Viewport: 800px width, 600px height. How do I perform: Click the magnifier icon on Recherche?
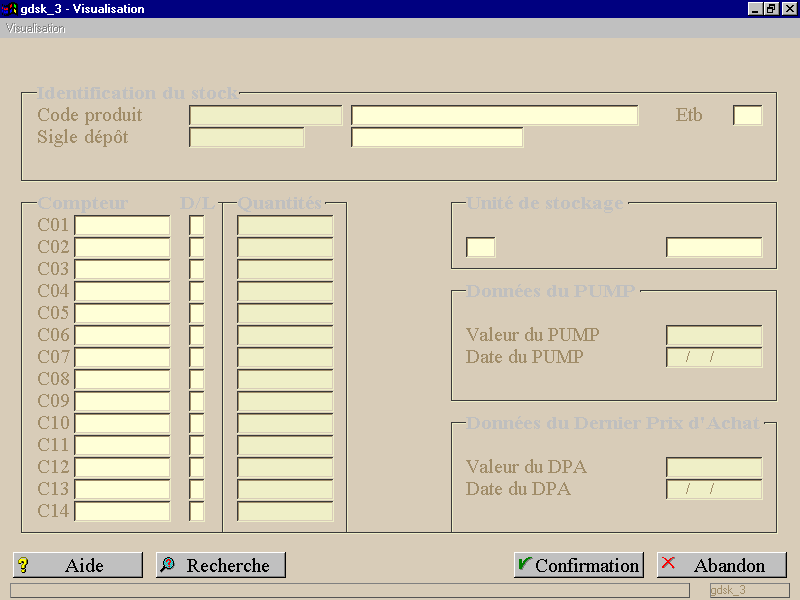(167, 565)
